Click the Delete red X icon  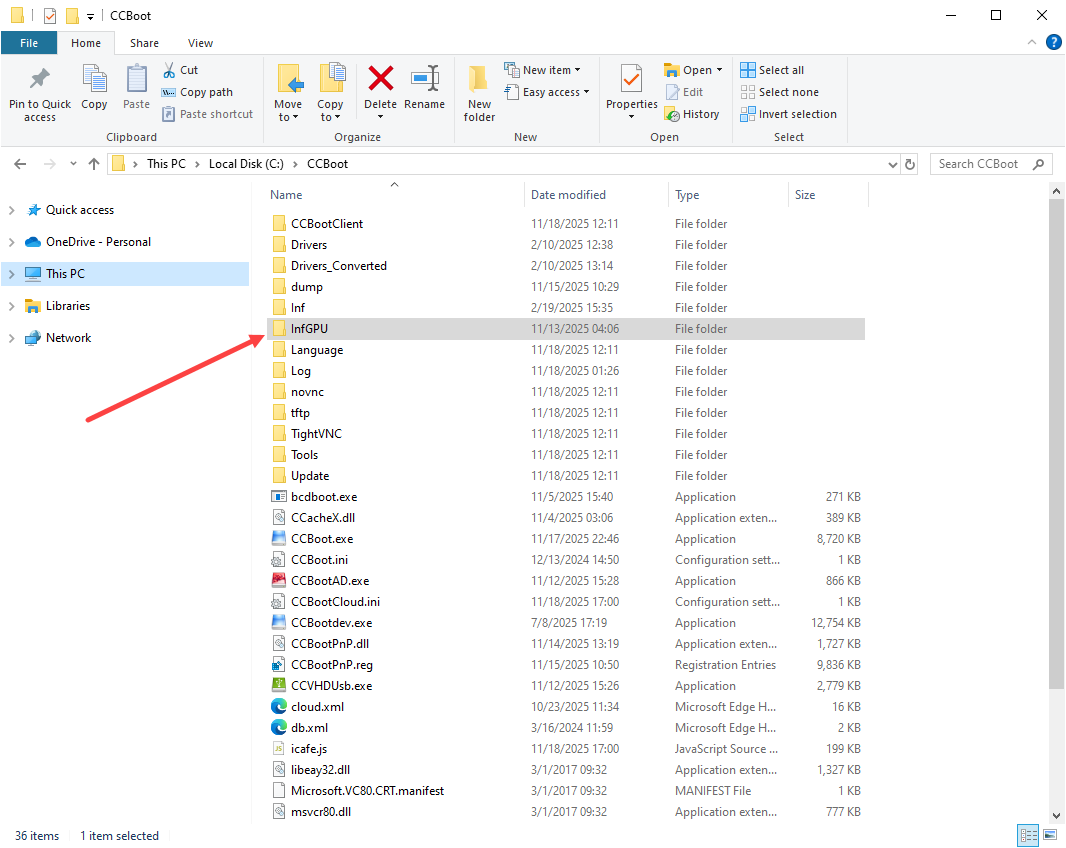point(380,80)
